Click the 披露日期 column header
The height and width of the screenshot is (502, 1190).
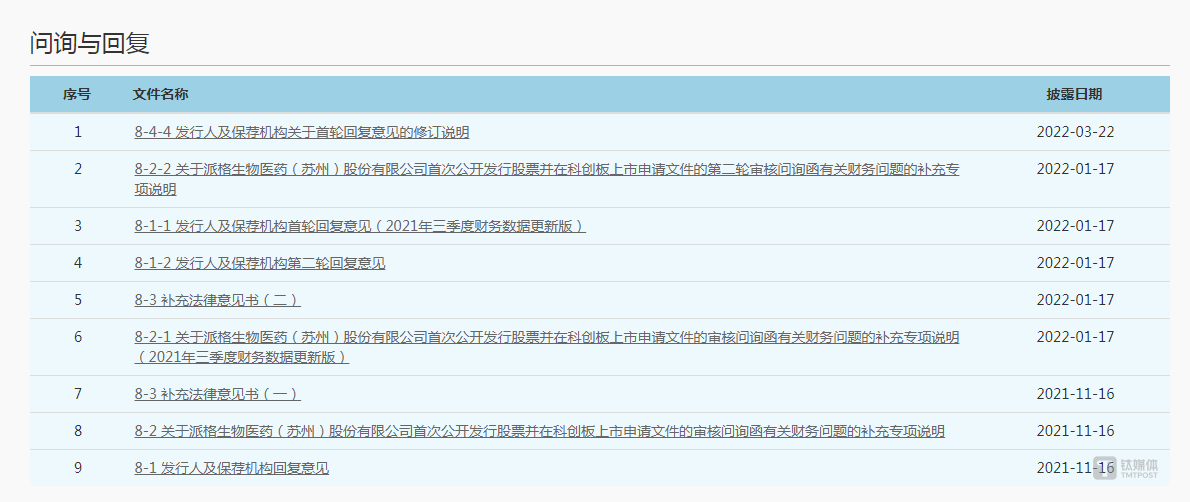coord(1075,95)
